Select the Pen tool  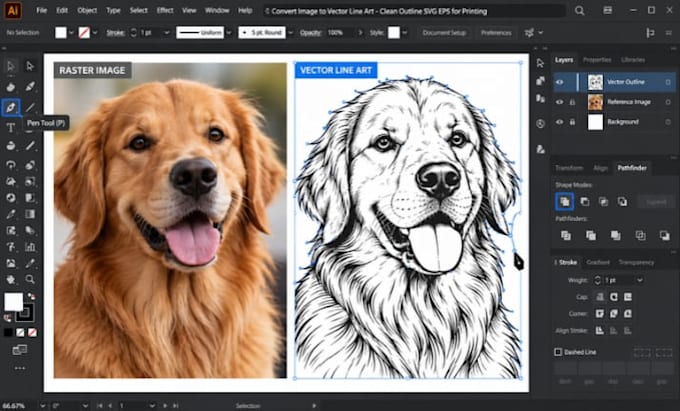point(11,107)
